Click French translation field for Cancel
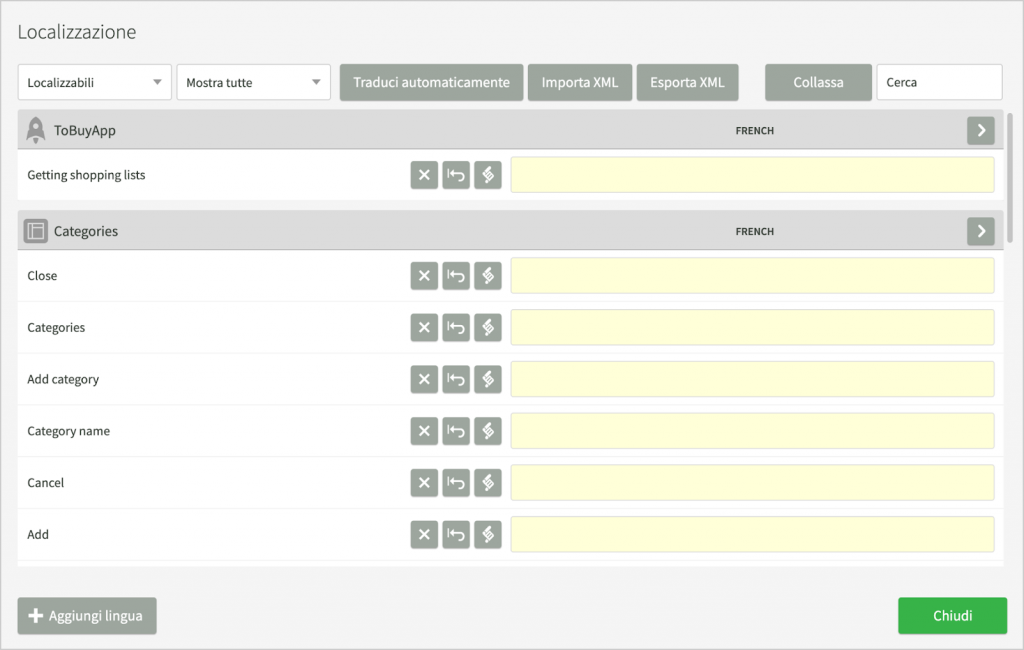Screen dimensions: 1024x650 click(752, 483)
